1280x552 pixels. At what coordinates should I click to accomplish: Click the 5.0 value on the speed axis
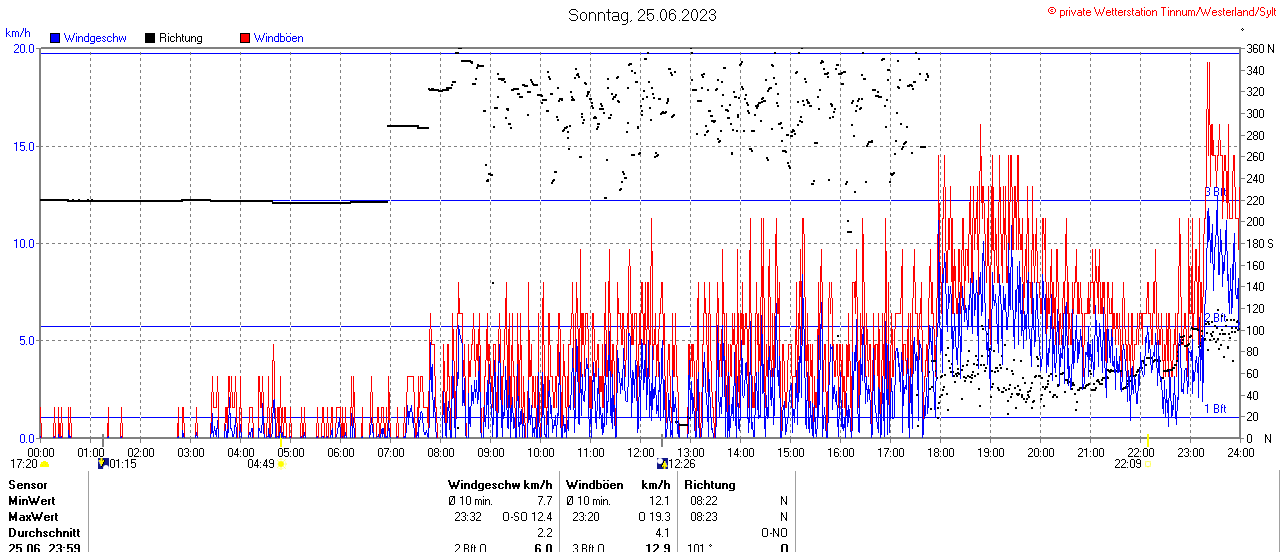coord(26,340)
